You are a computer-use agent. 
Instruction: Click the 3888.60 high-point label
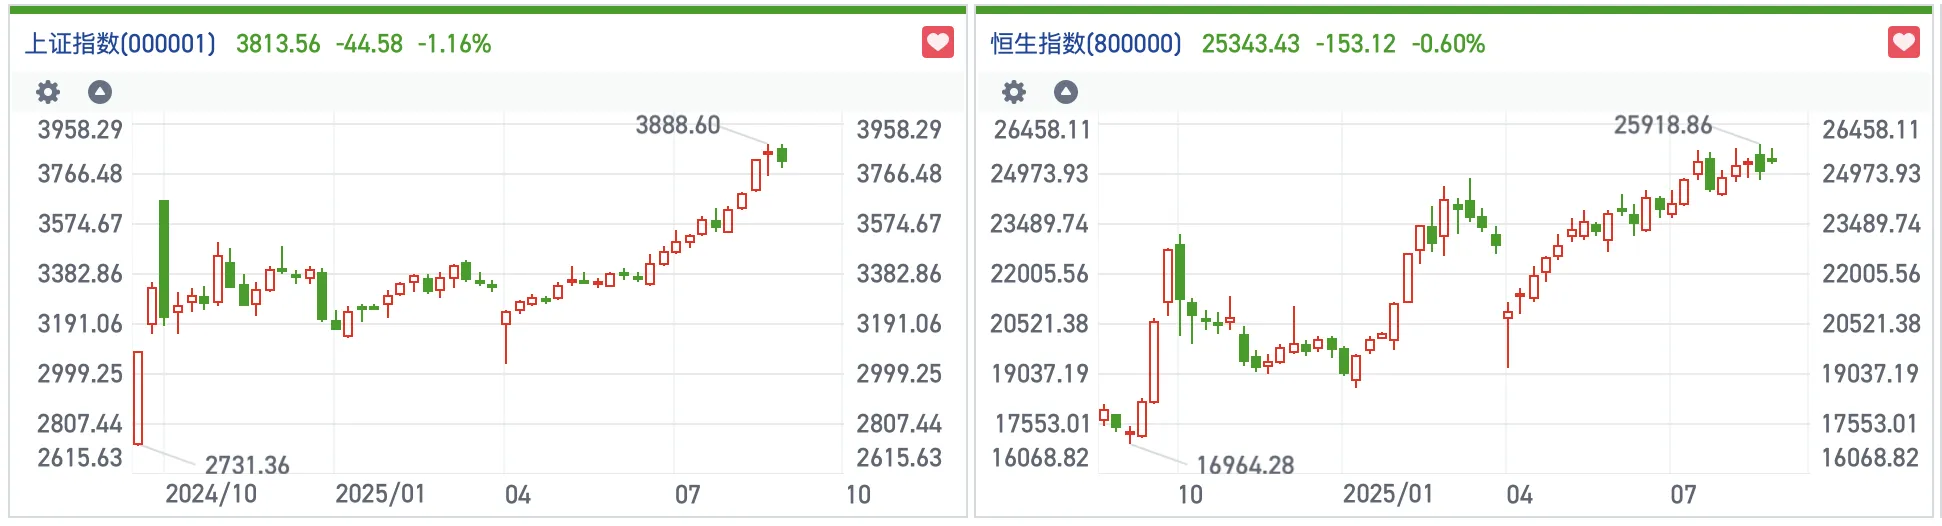pos(678,125)
